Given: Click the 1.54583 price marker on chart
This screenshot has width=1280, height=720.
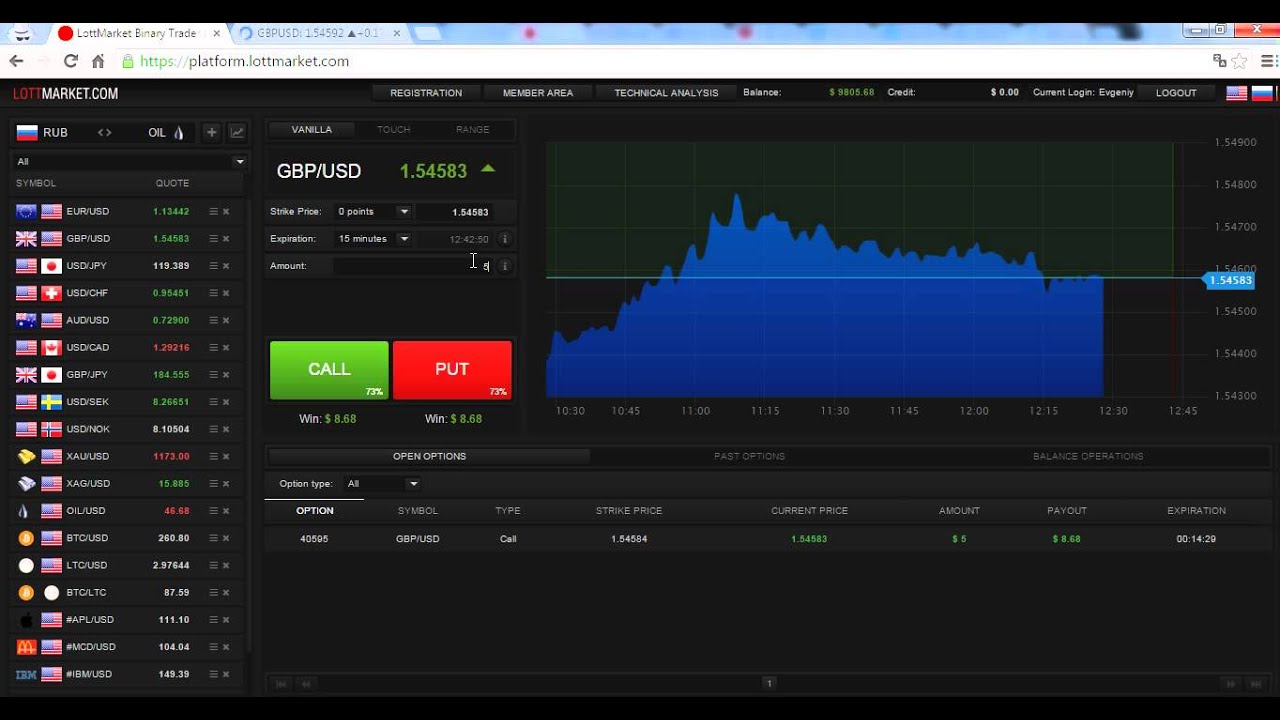Looking at the screenshot, I should [1228, 280].
